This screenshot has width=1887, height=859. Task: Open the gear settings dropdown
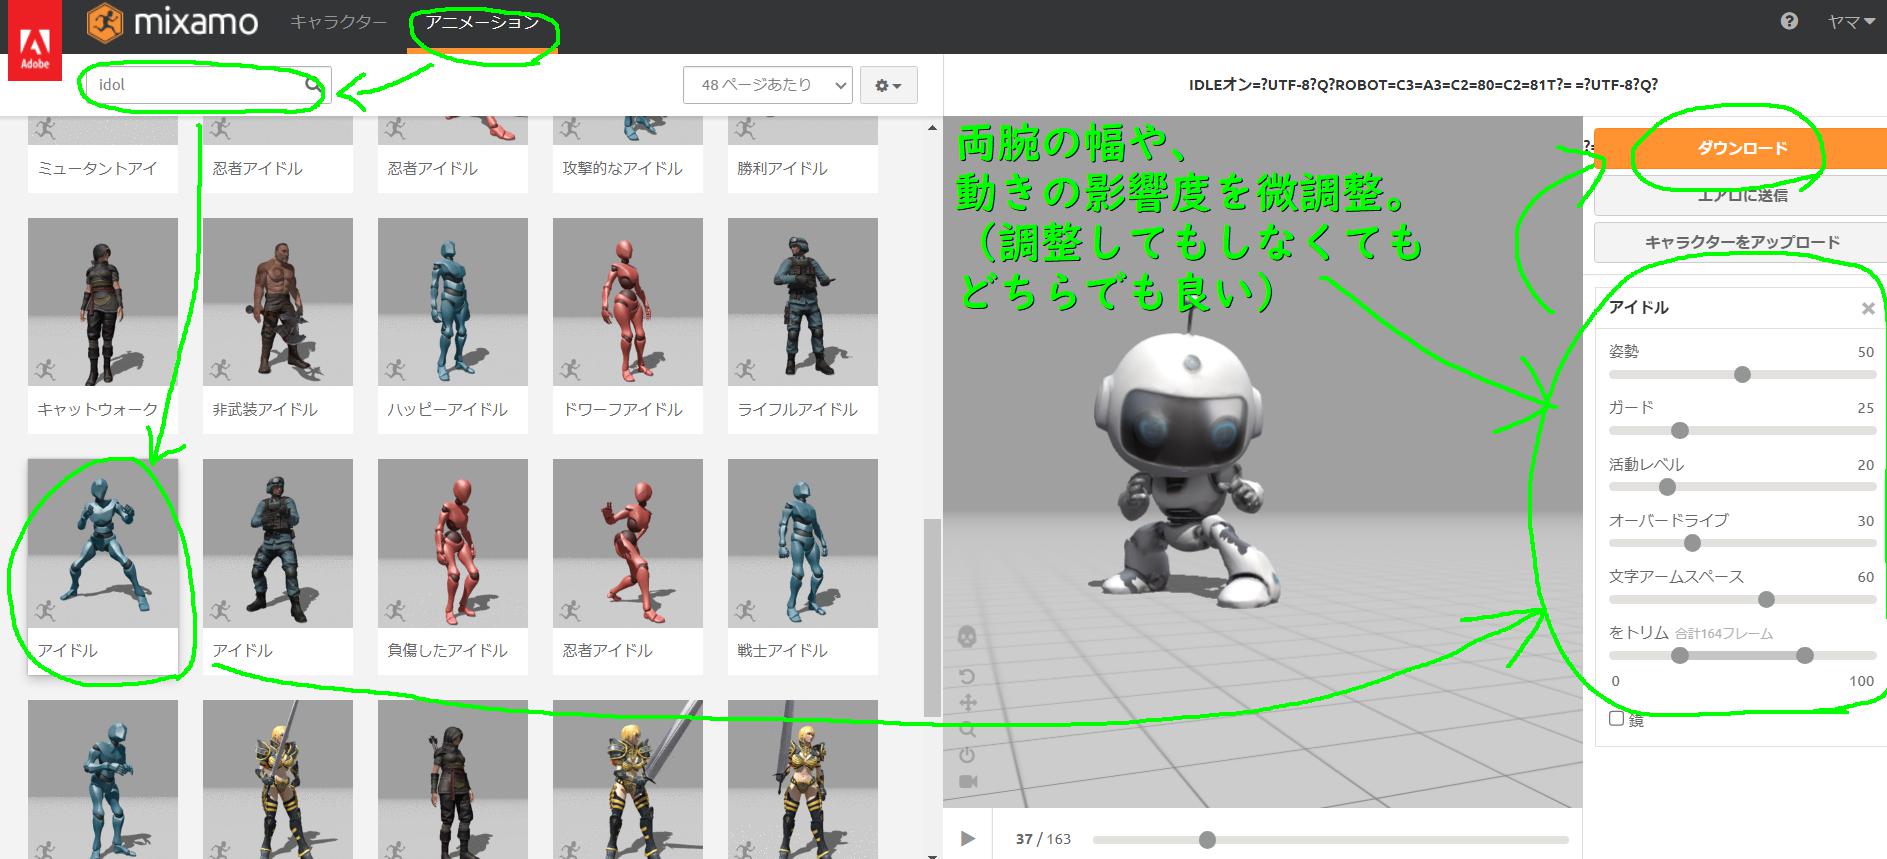tap(888, 86)
